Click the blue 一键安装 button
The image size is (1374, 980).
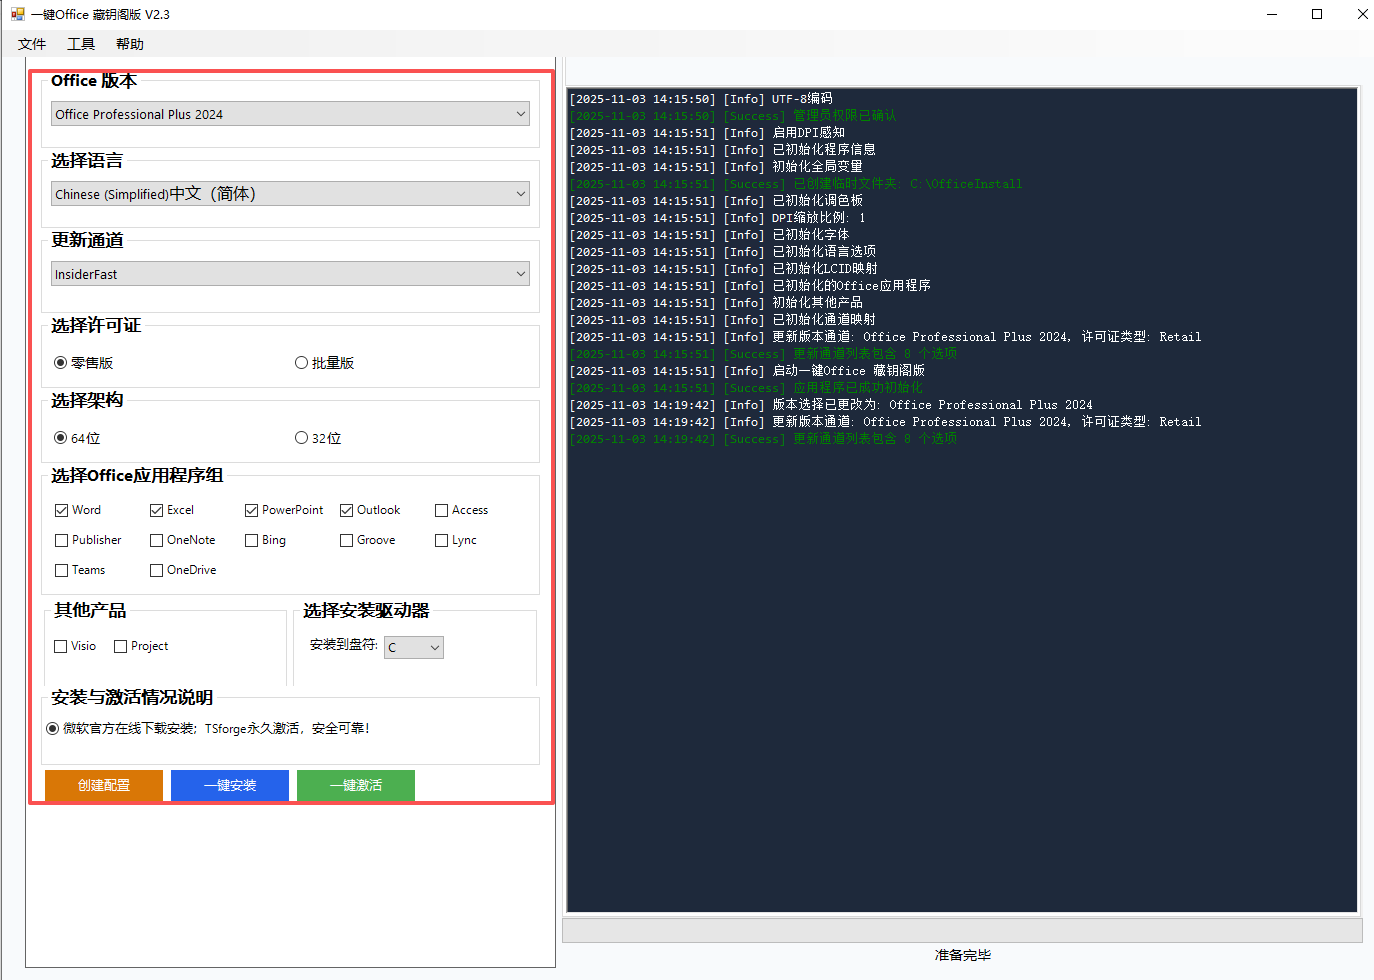(230, 785)
